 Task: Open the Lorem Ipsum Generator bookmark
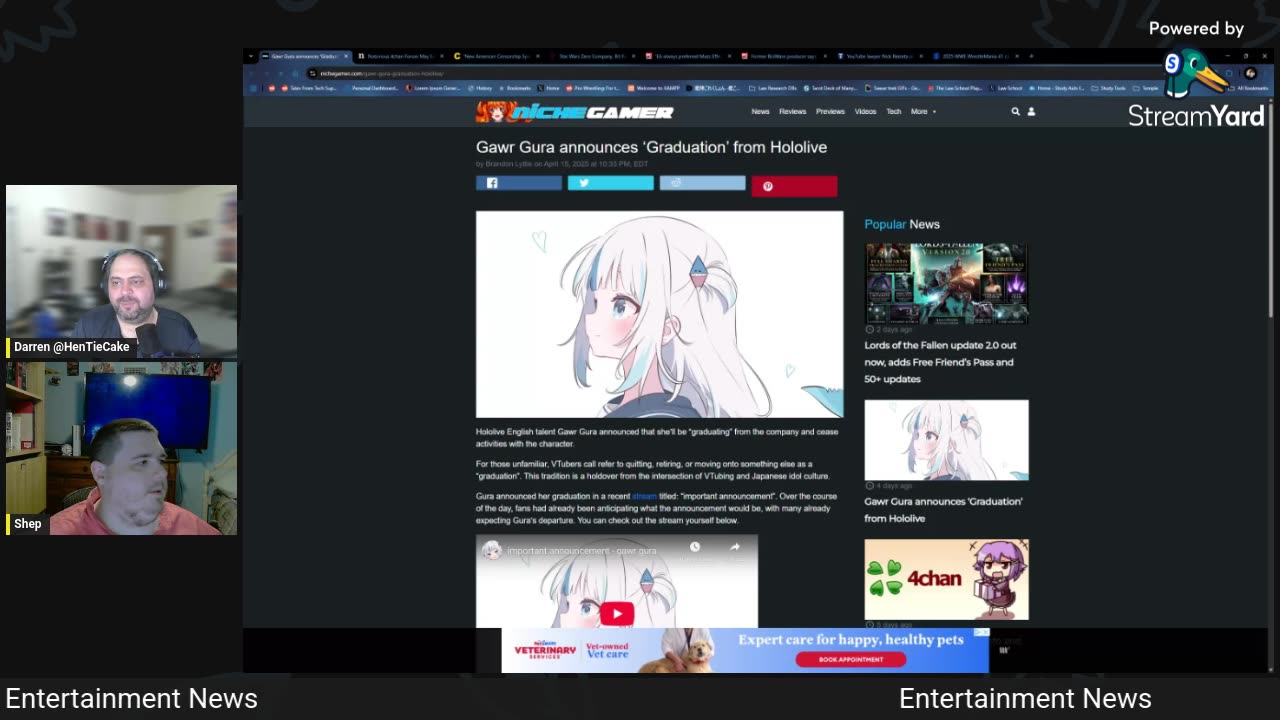(x=432, y=88)
